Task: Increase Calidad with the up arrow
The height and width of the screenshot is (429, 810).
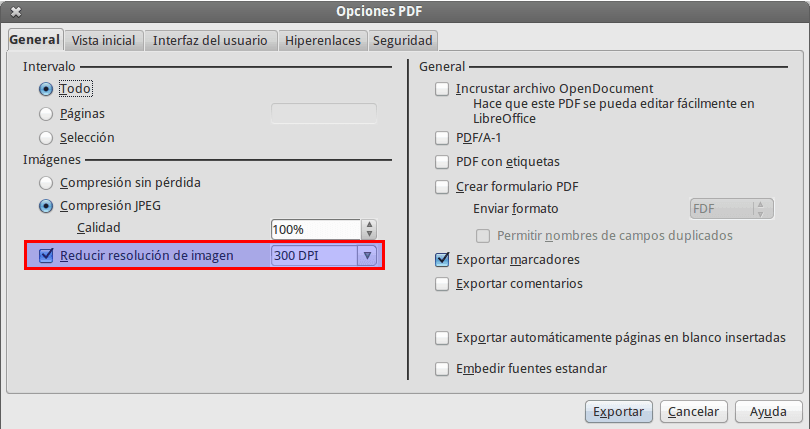Action: (x=369, y=225)
